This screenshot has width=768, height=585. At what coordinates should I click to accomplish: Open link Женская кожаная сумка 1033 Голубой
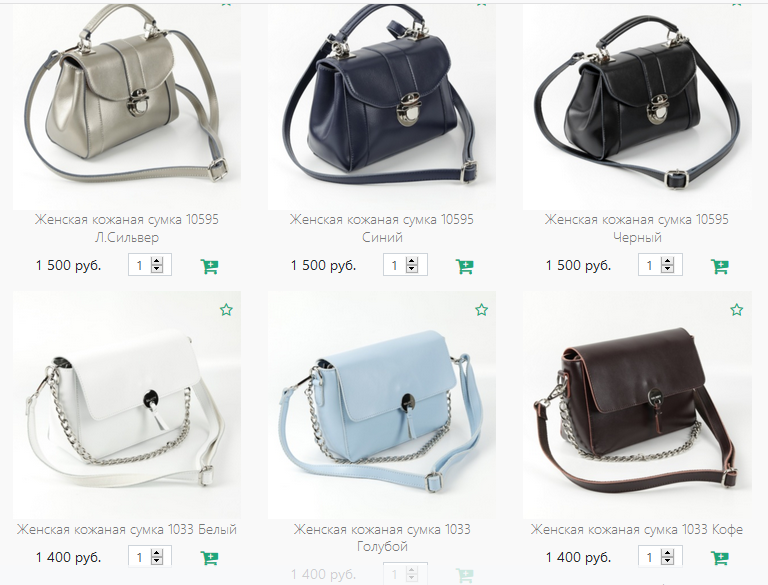pos(382,537)
